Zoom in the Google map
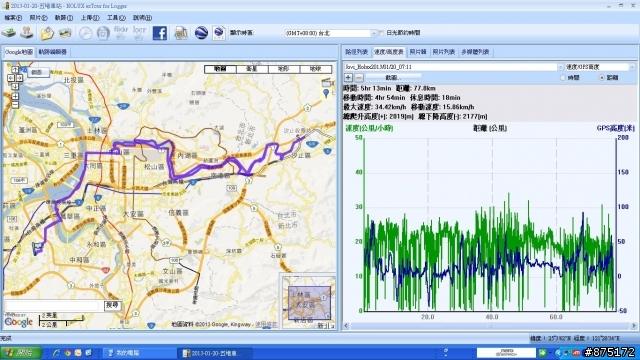The width and height of the screenshot is (640, 360). [x=15, y=96]
